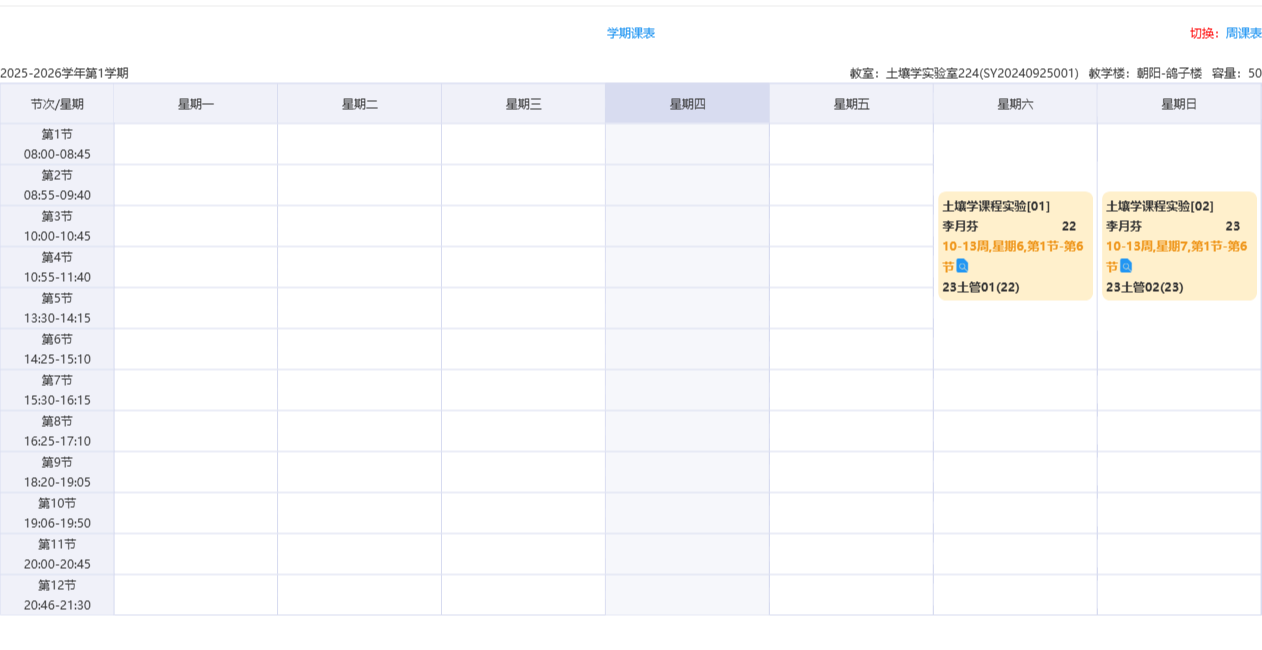Click class name 23土管01(22) in Saturday card

coord(980,287)
